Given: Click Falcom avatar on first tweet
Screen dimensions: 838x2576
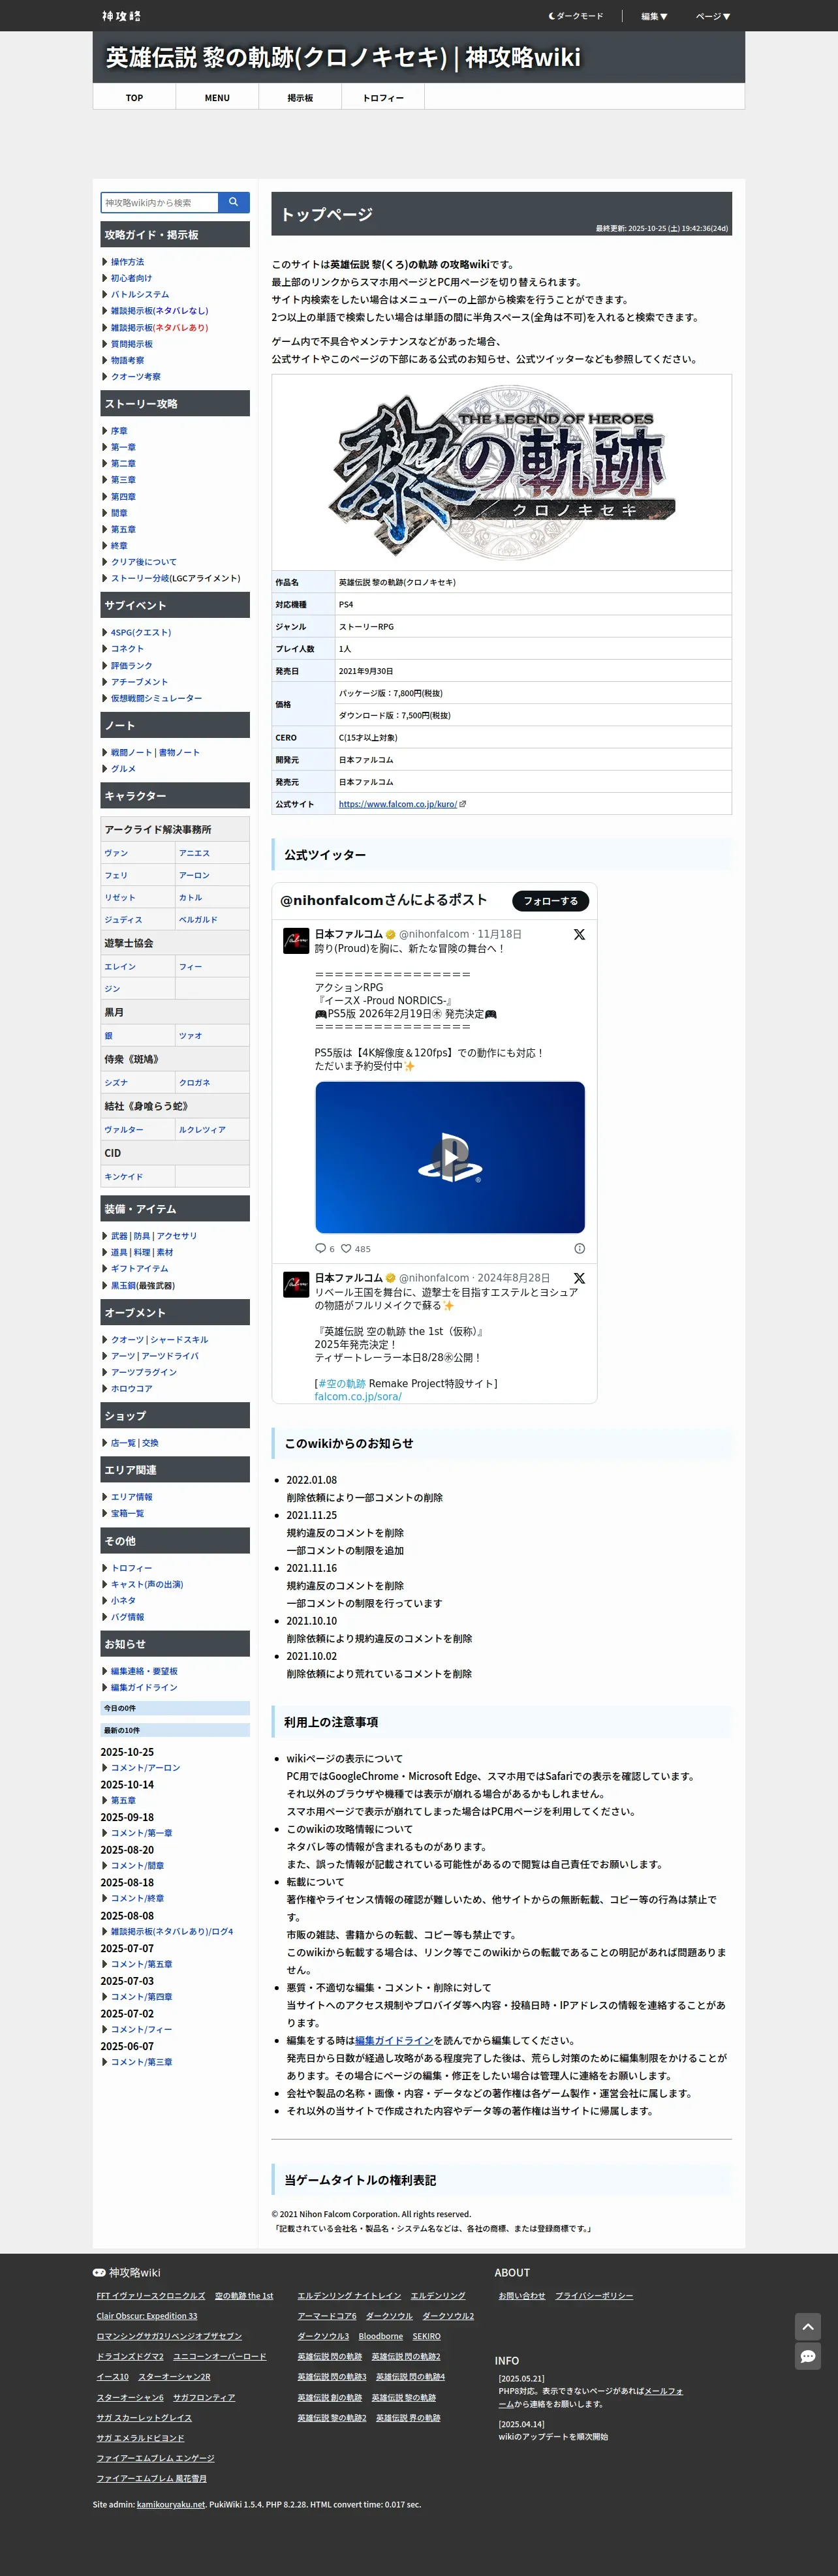Looking at the screenshot, I should coord(296,942).
